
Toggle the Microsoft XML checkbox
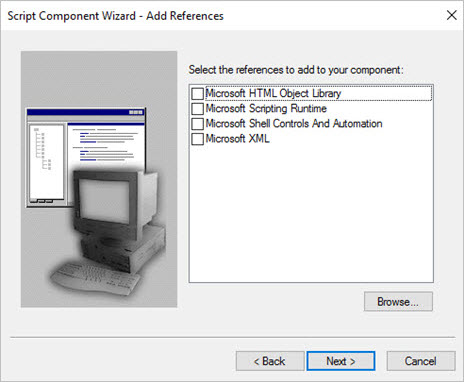(x=197, y=139)
